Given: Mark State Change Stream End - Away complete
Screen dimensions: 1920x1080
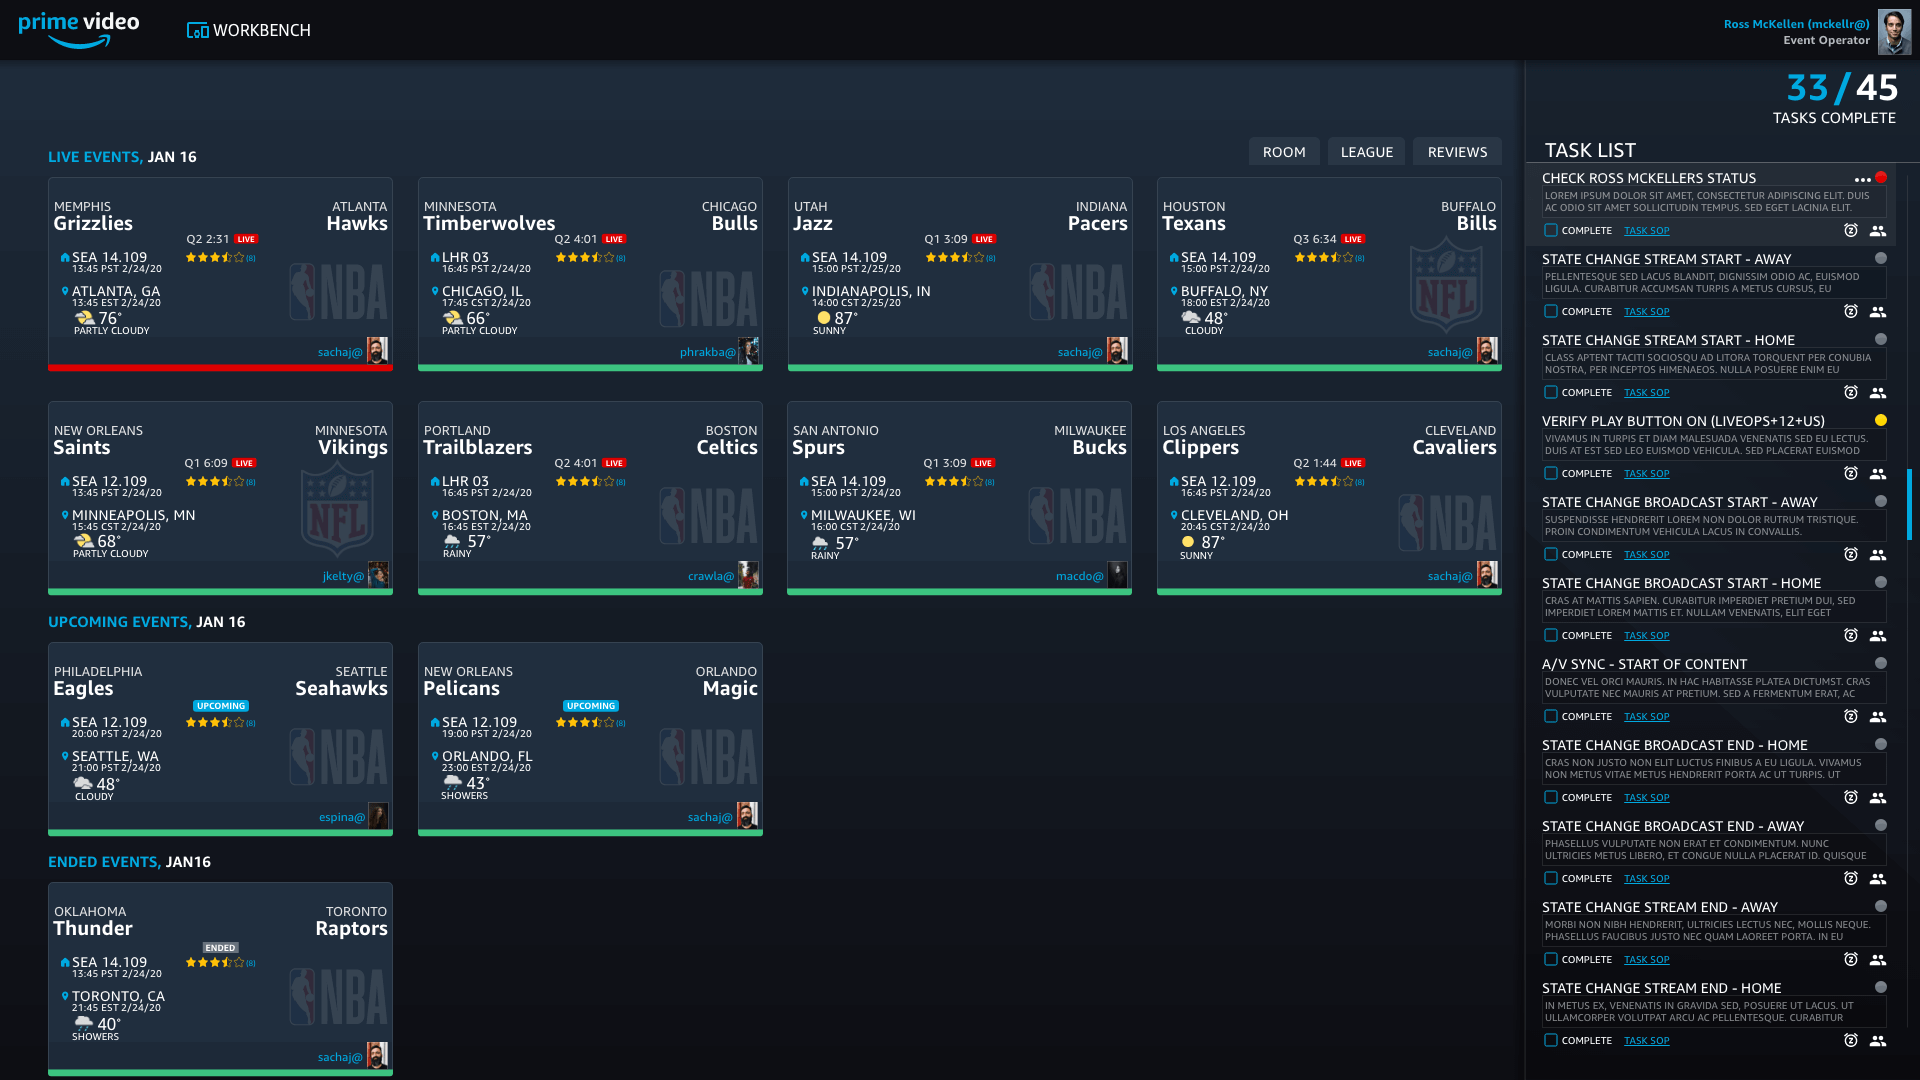Looking at the screenshot, I should [1551, 960].
